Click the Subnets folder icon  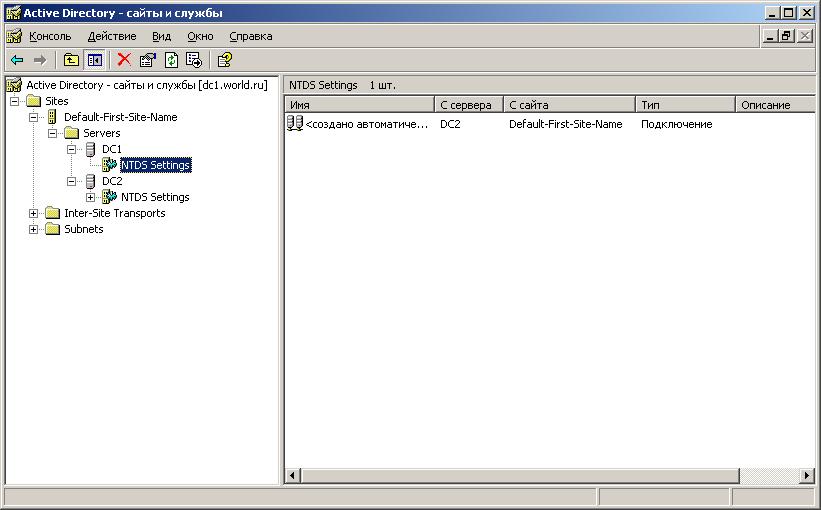point(52,229)
